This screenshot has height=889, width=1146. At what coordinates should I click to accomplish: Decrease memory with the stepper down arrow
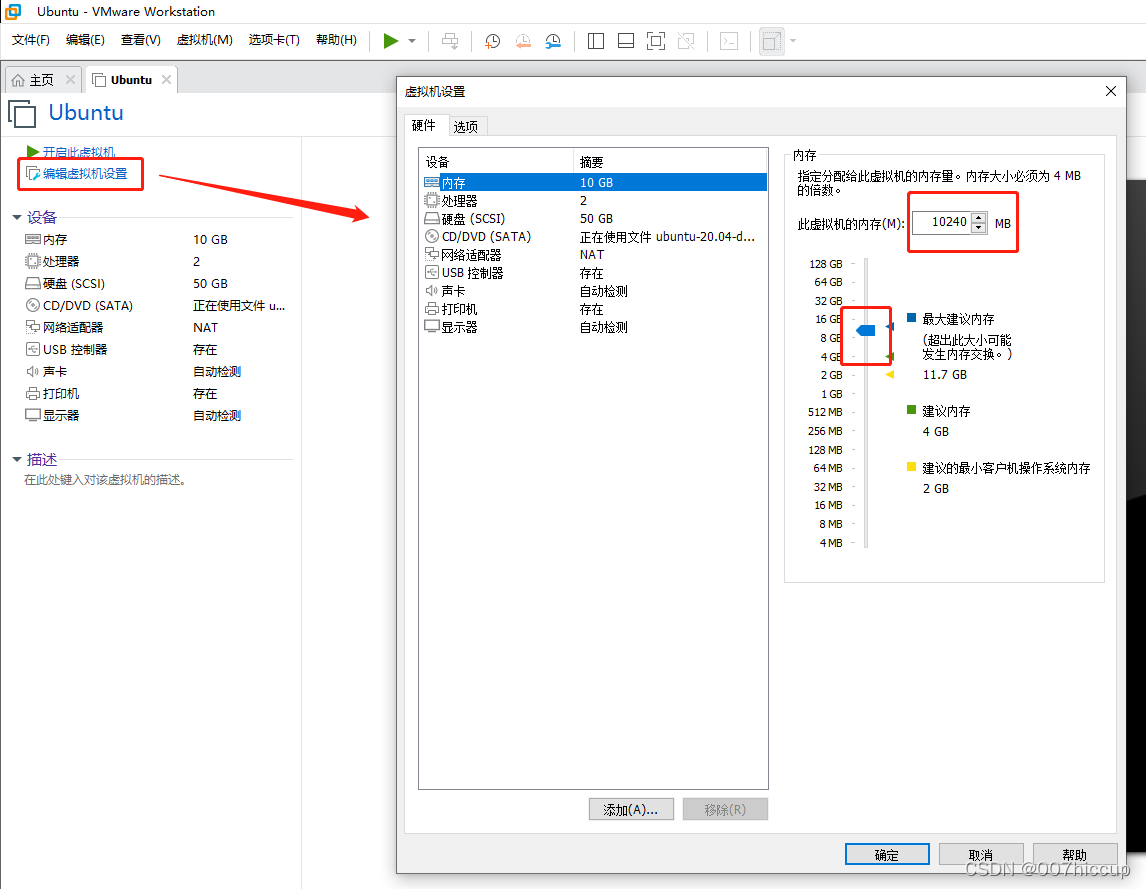(979, 227)
